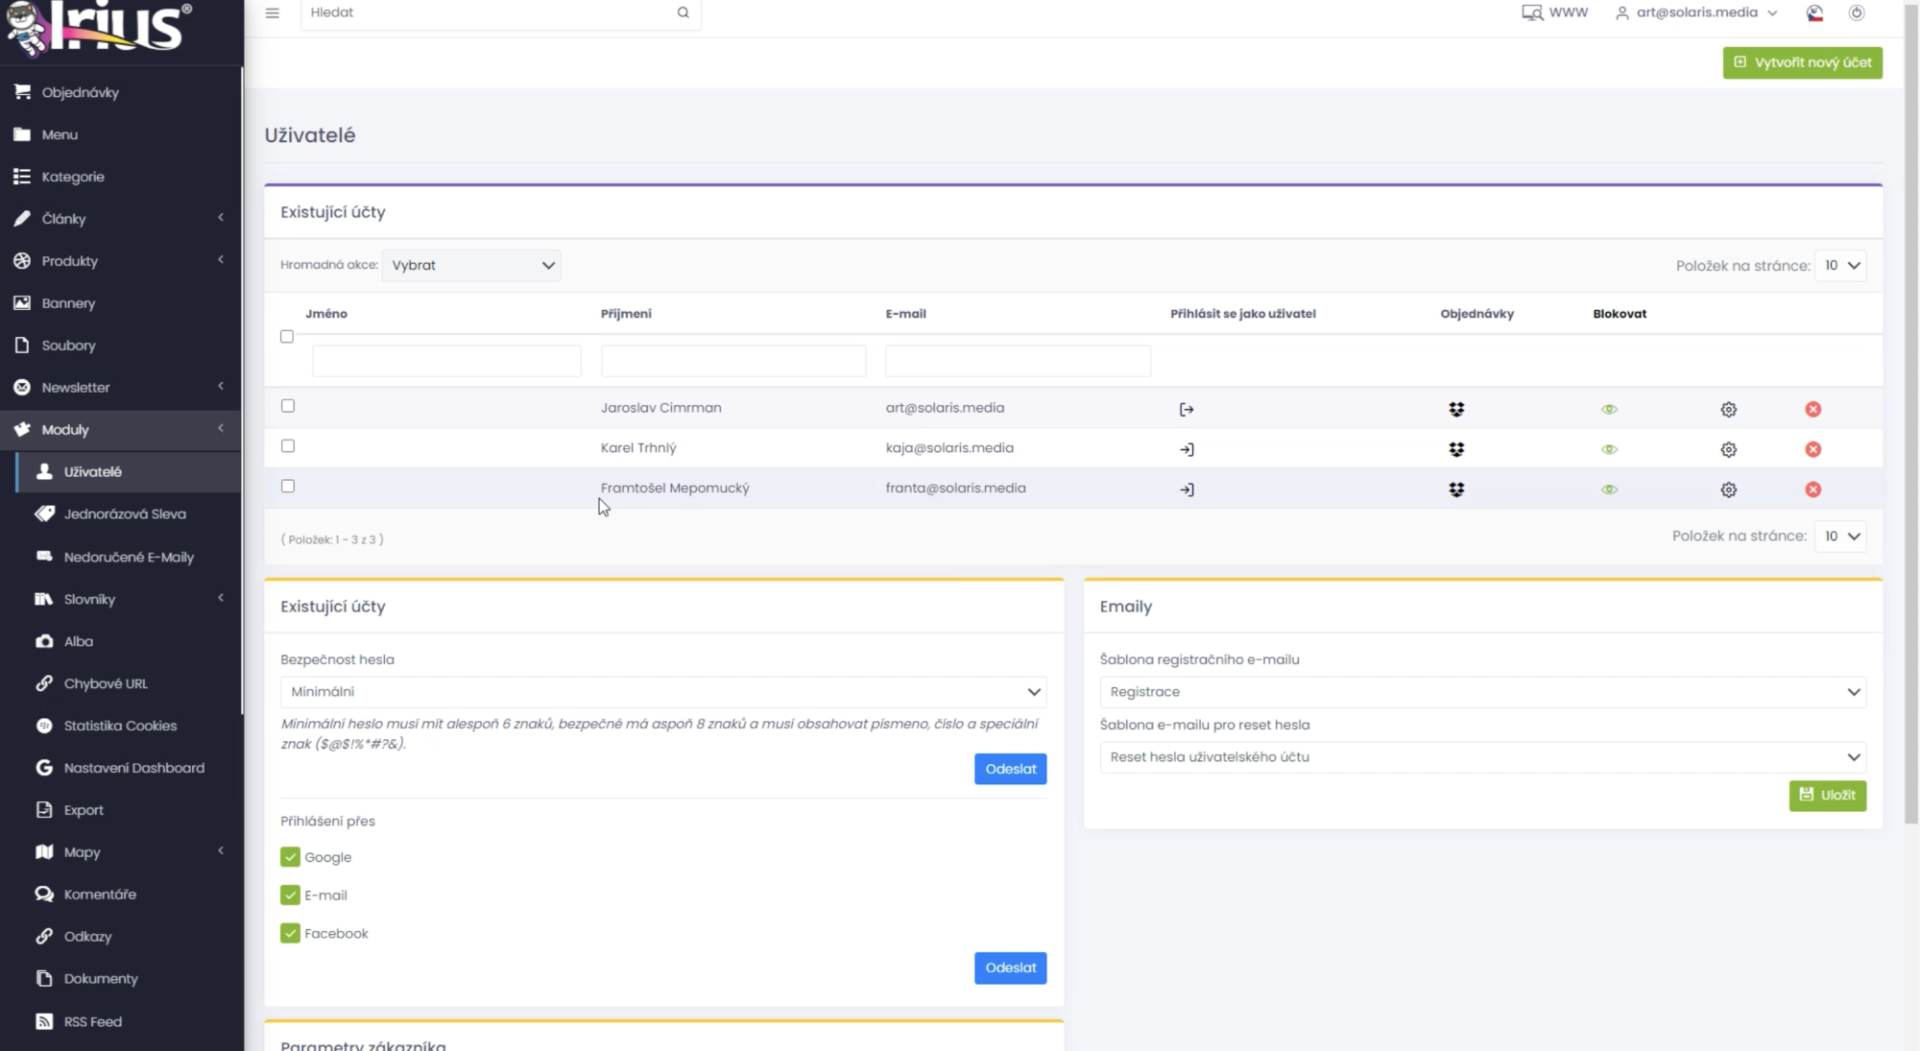The height and width of the screenshot is (1051, 1920).
Task: Select checkbox for Framtošel Mepomucký row
Action: (288, 486)
